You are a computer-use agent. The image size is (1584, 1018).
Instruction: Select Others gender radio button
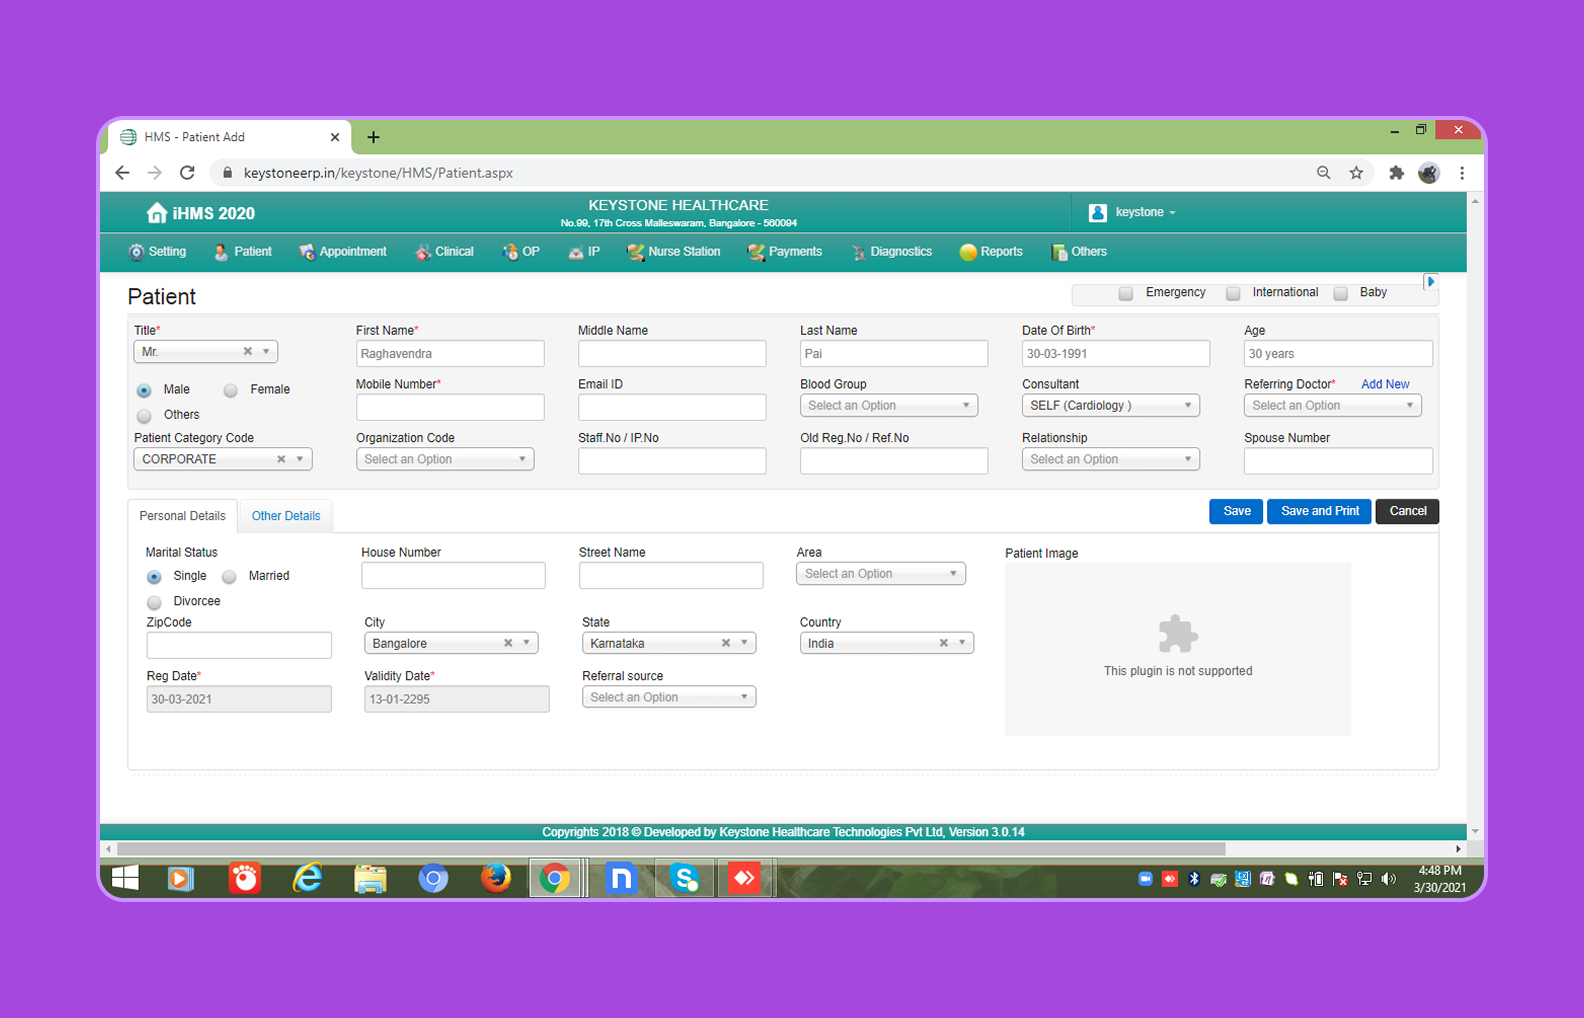[x=144, y=416]
